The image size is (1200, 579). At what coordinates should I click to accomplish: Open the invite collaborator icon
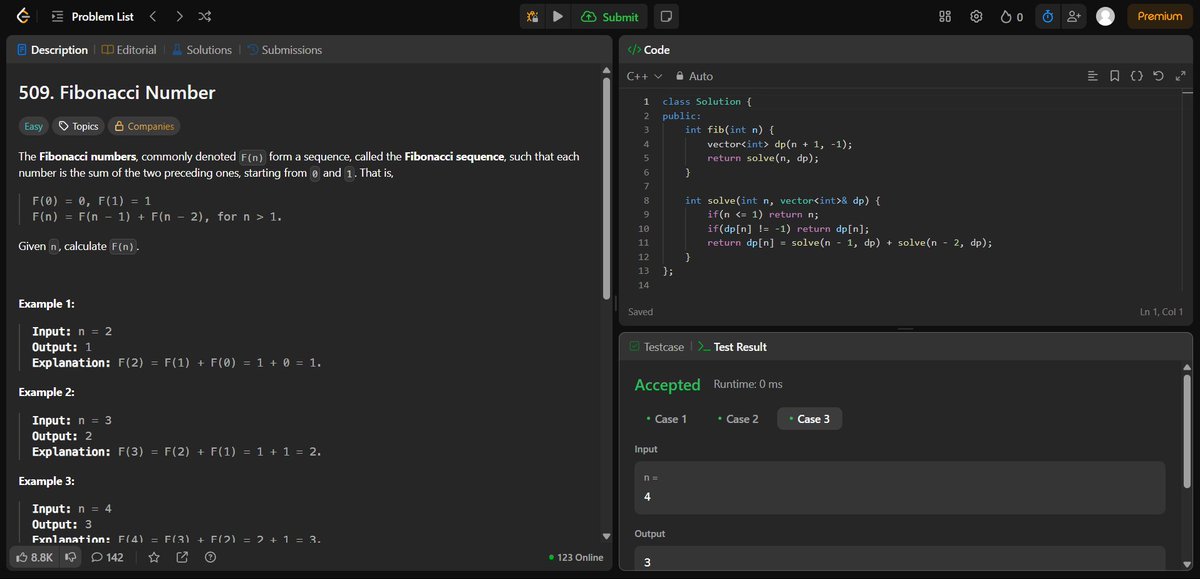point(1075,16)
